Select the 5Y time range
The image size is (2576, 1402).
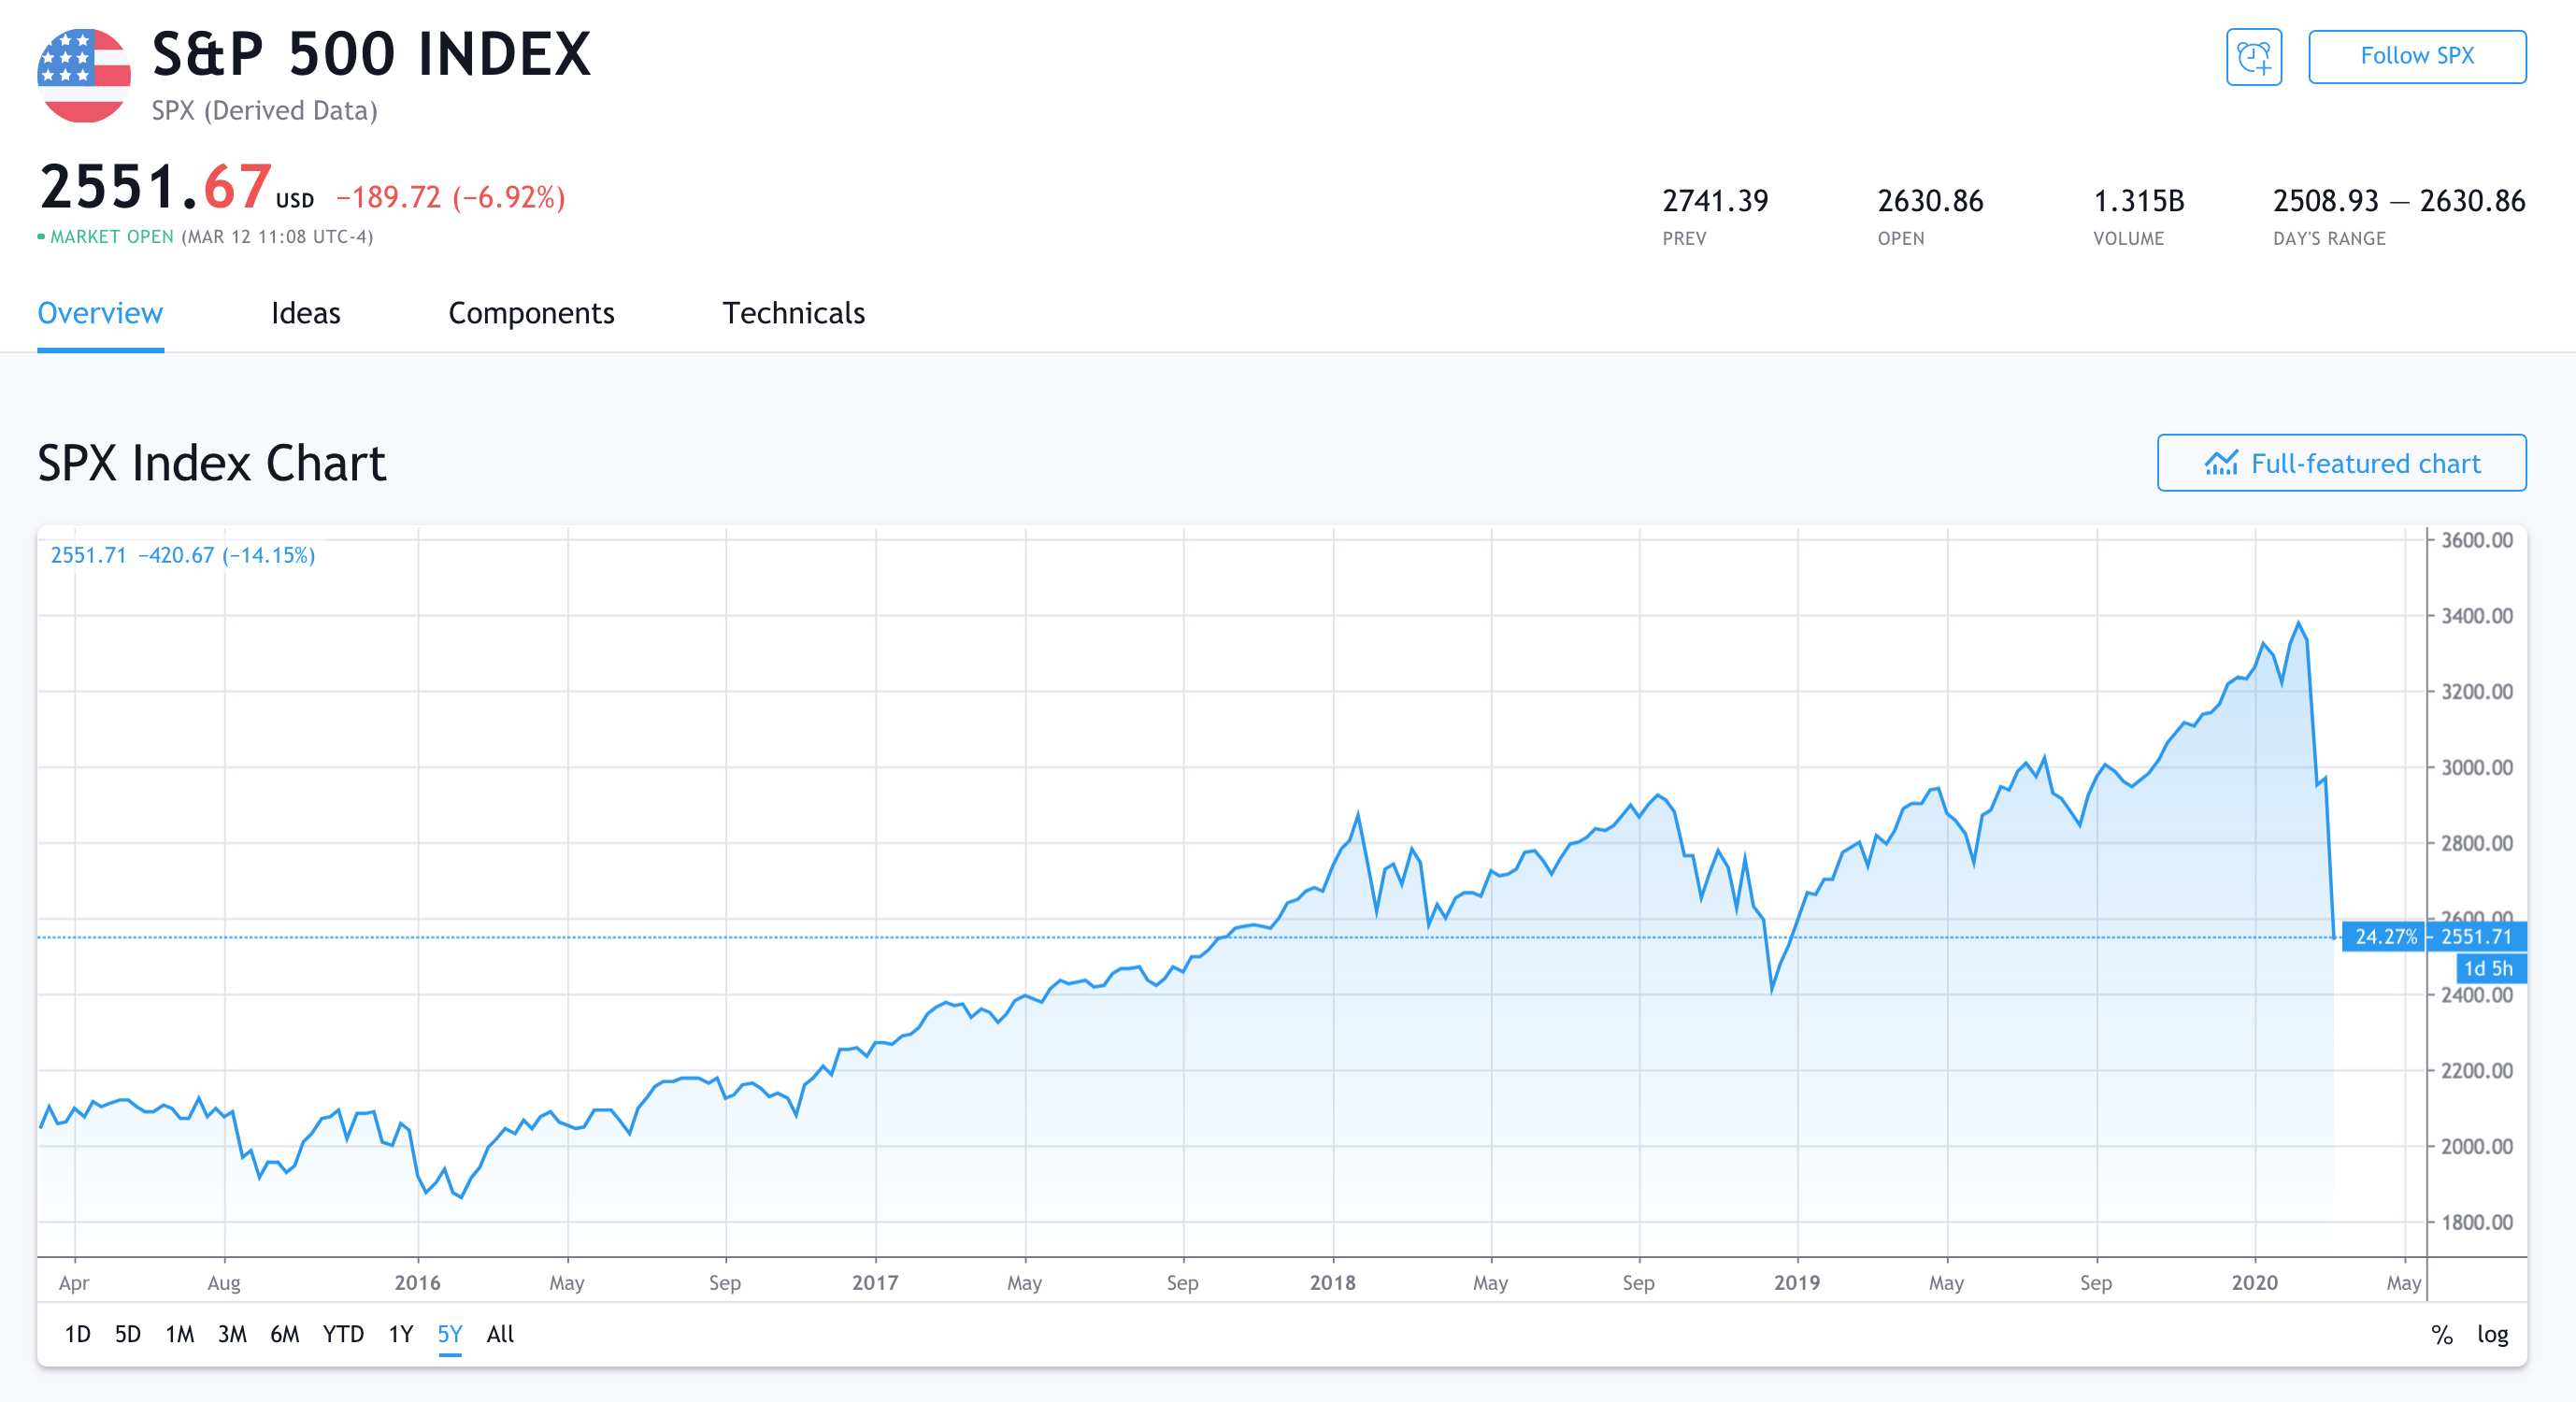click(x=450, y=1334)
